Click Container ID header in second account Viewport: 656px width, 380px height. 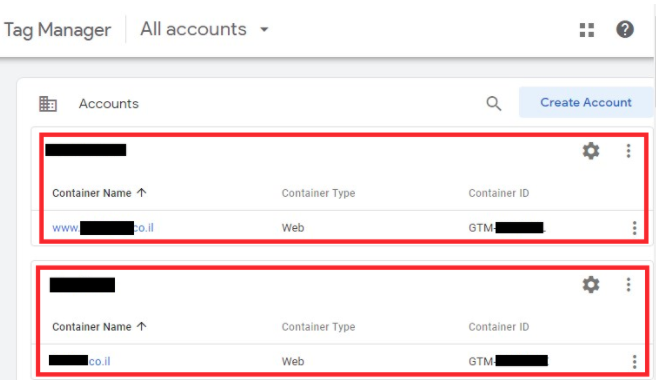pos(499,326)
